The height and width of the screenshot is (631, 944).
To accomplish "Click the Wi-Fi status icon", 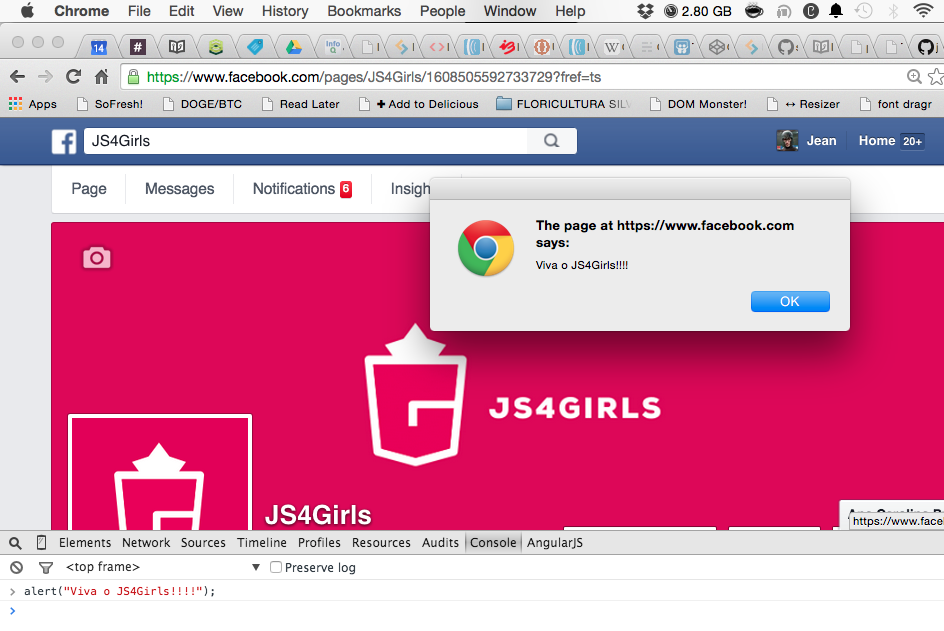I will 922,11.
